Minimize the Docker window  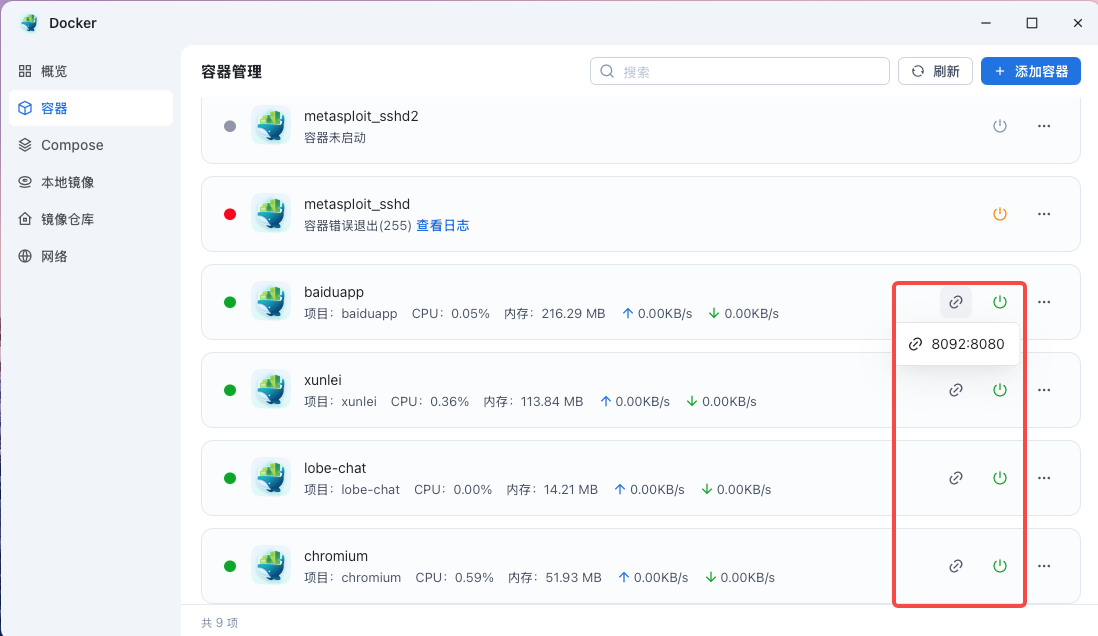click(x=986, y=23)
